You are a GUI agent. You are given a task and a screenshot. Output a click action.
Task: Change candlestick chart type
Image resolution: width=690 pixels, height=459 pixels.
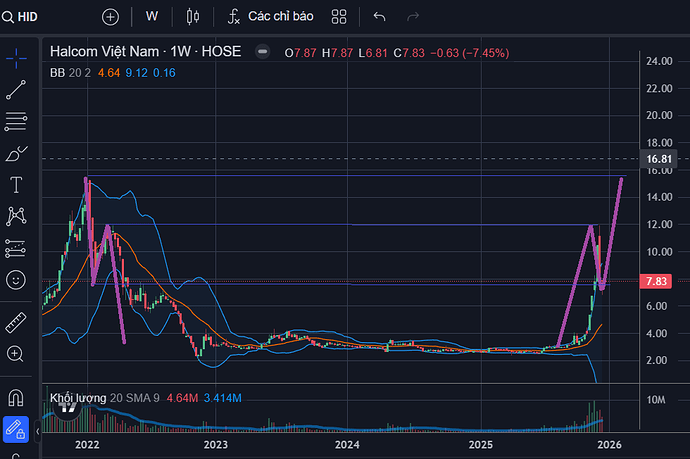(x=193, y=17)
